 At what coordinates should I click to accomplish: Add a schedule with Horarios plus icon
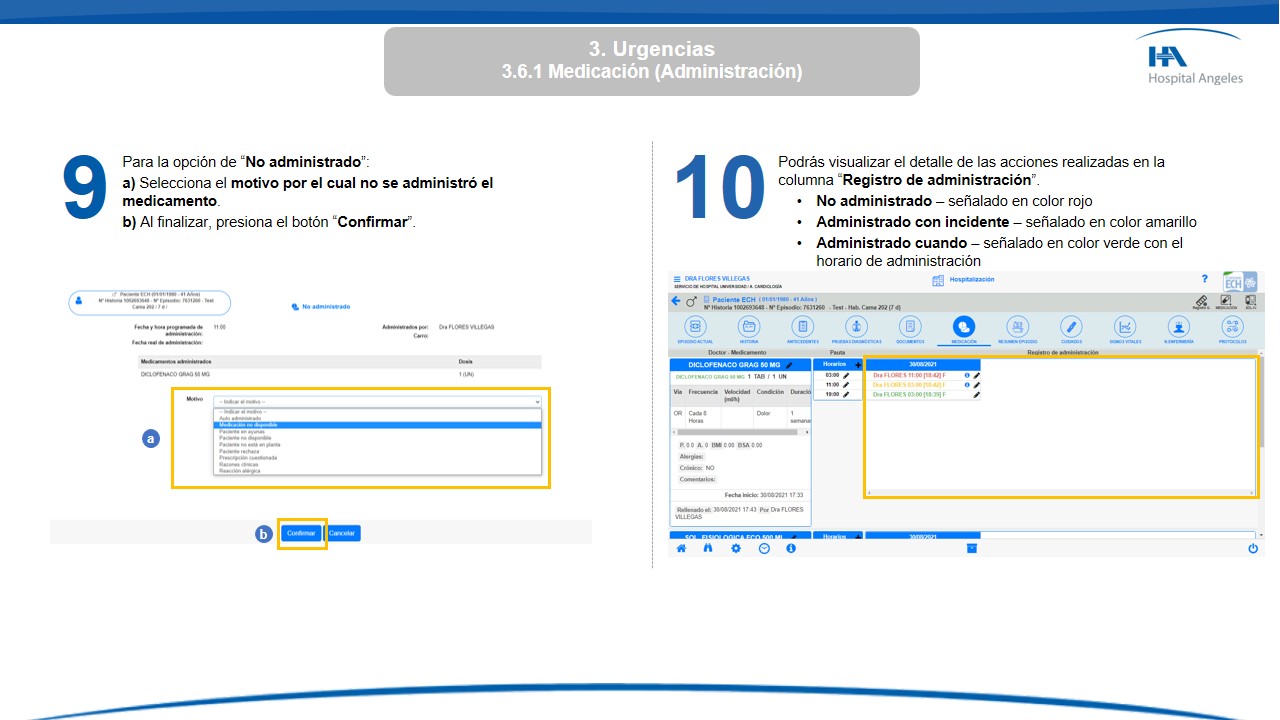click(x=857, y=364)
